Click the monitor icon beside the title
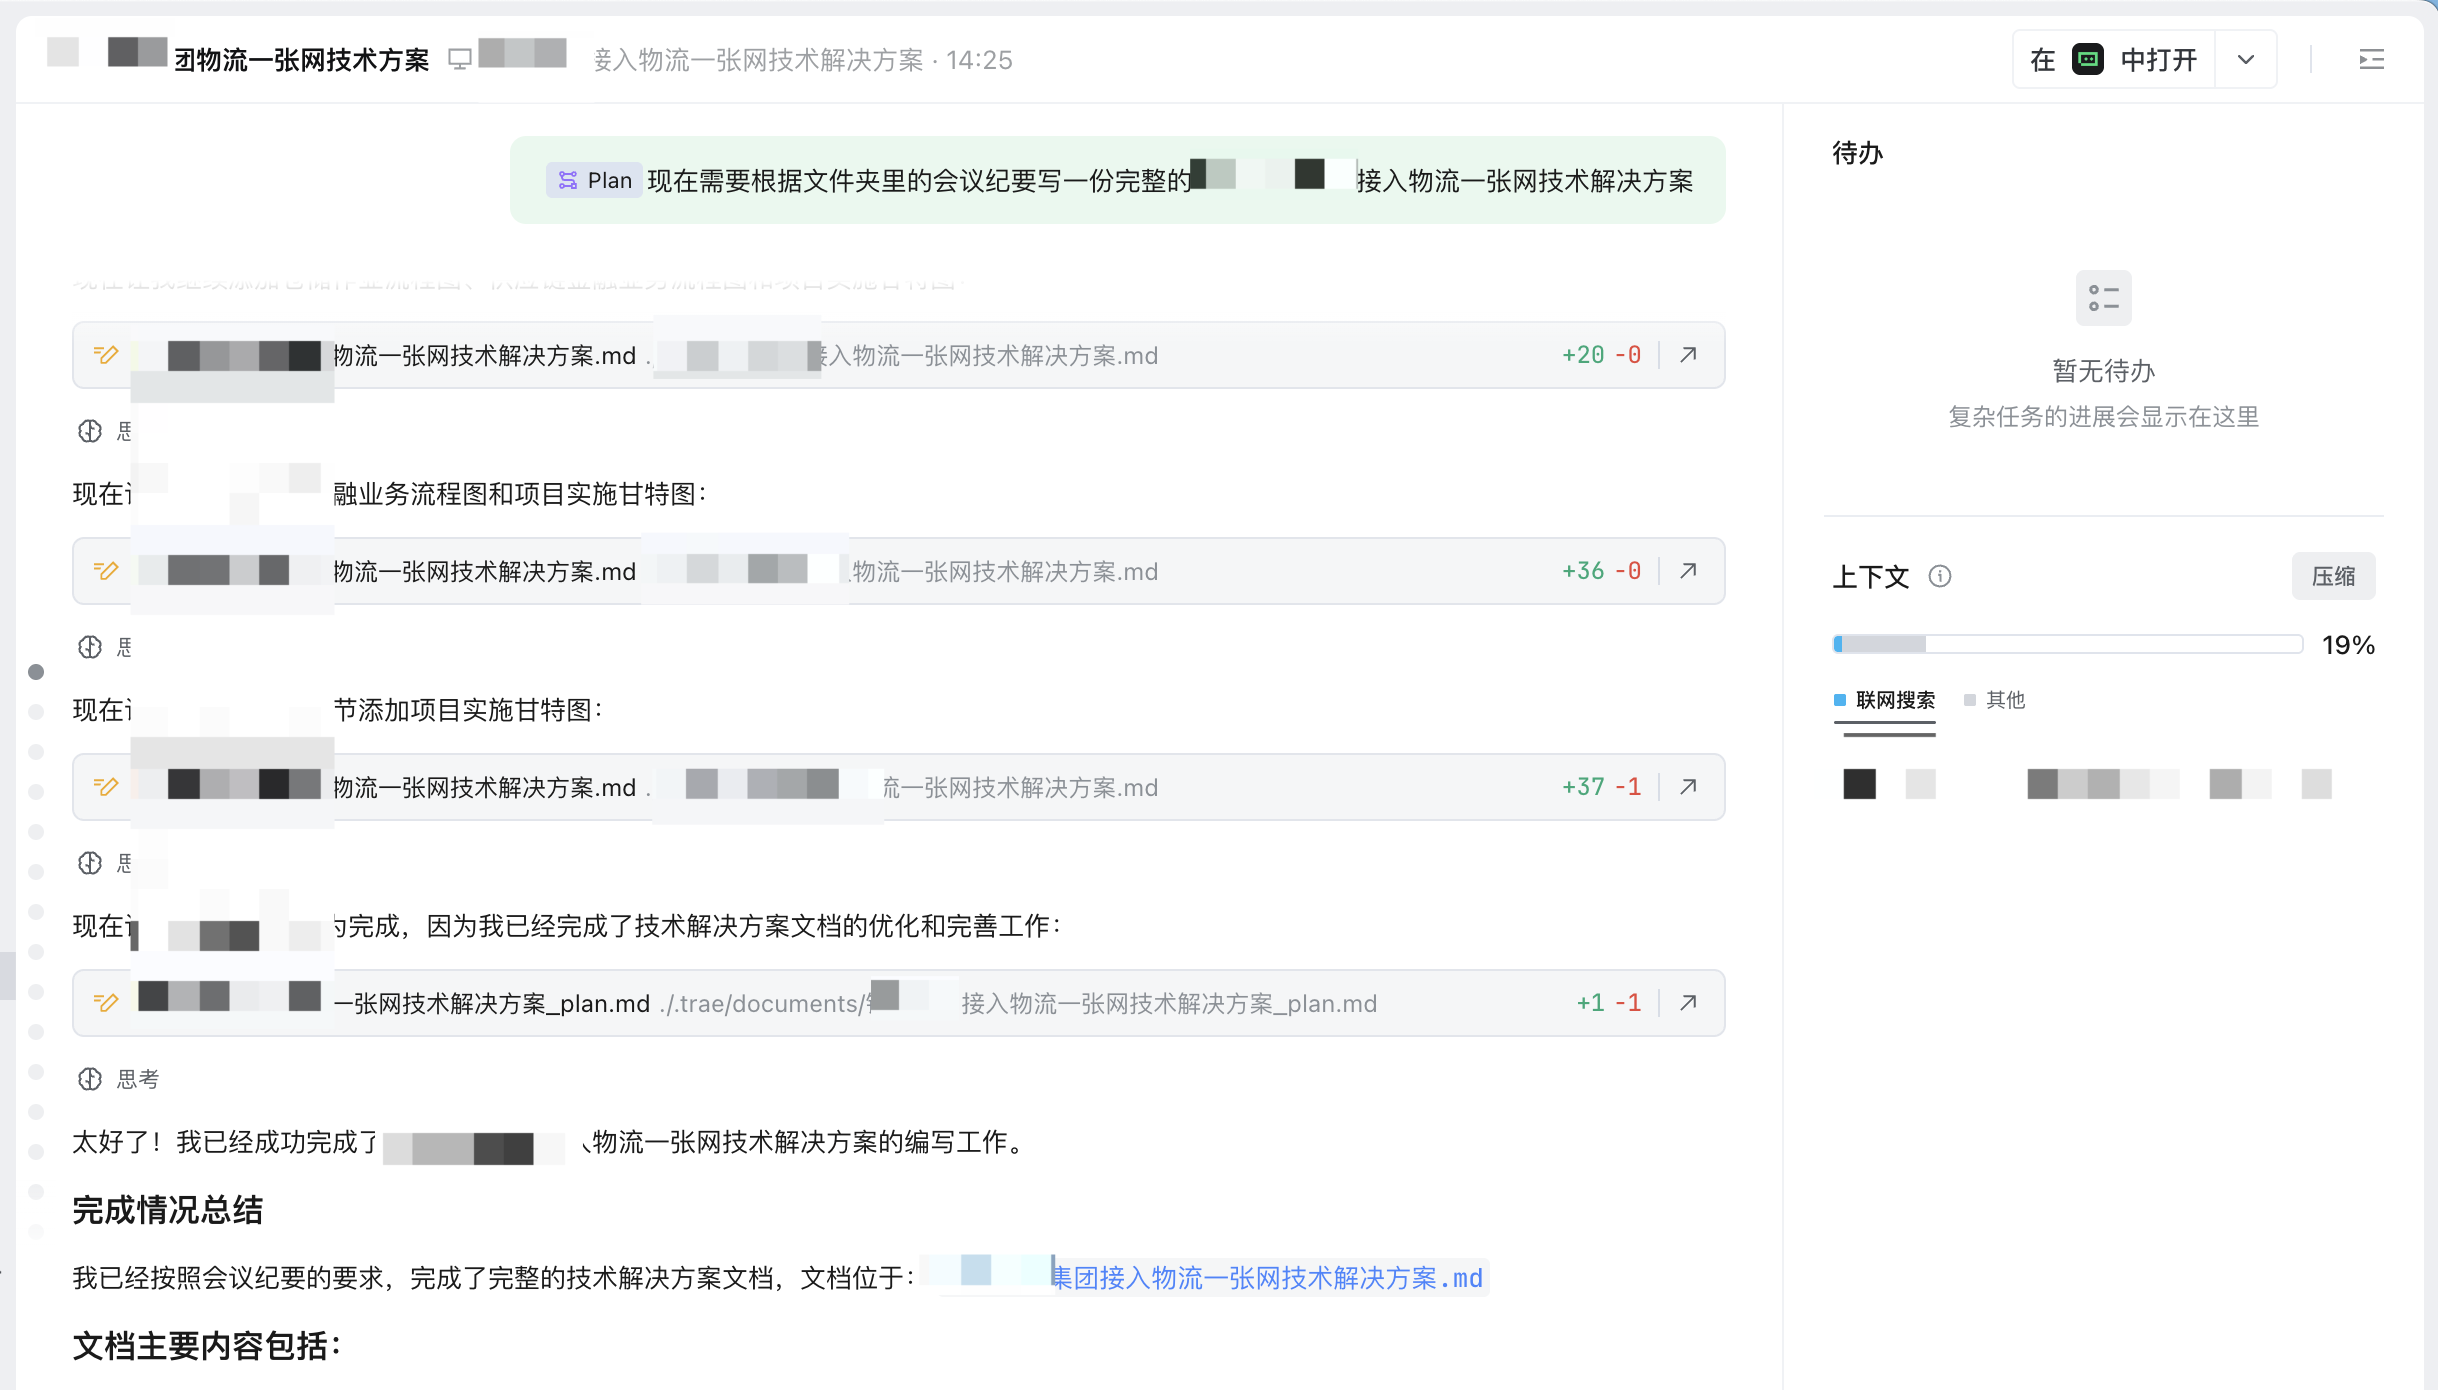Image resolution: width=2438 pixels, height=1390 pixels. 460,60
